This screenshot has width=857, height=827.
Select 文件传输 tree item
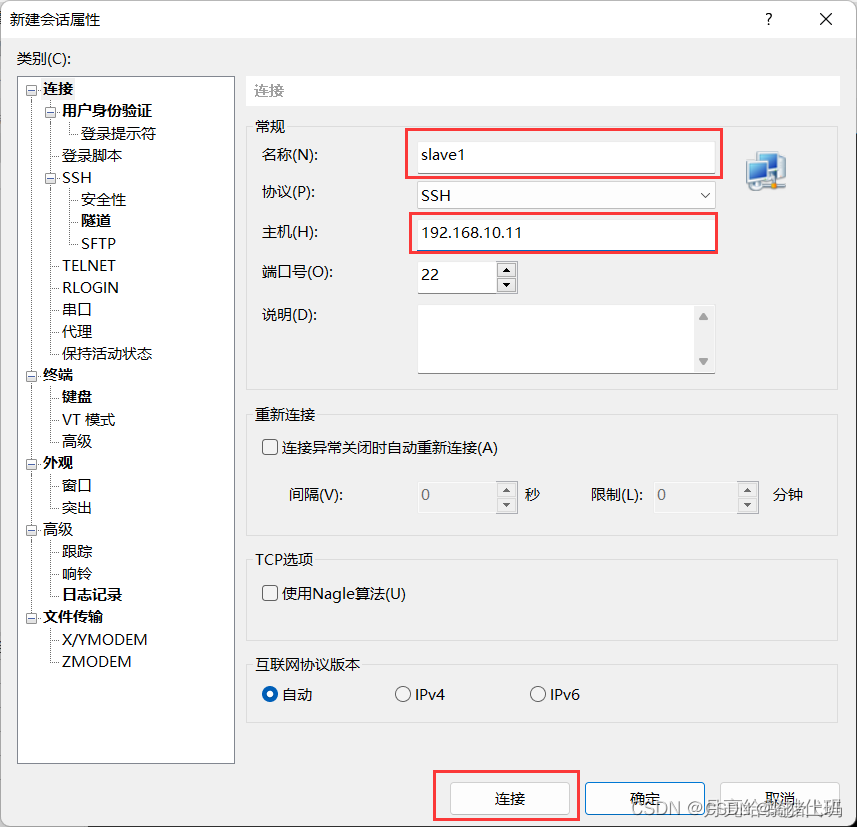tap(73, 617)
